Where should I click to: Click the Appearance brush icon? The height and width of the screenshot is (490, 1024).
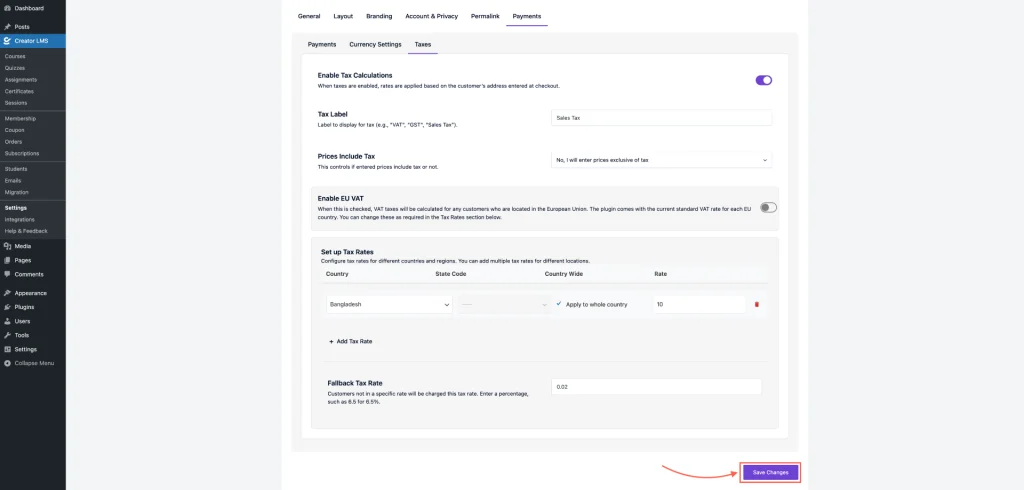(x=8, y=293)
